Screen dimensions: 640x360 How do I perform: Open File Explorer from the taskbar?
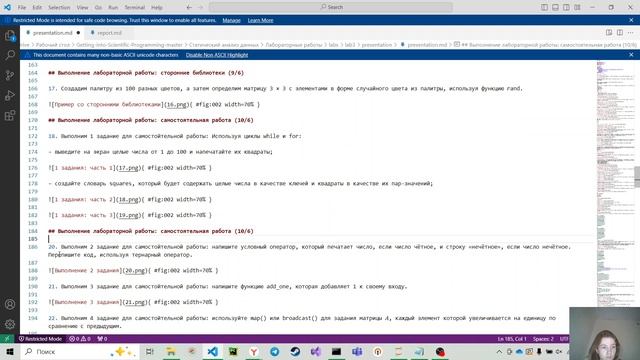(171, 351)
